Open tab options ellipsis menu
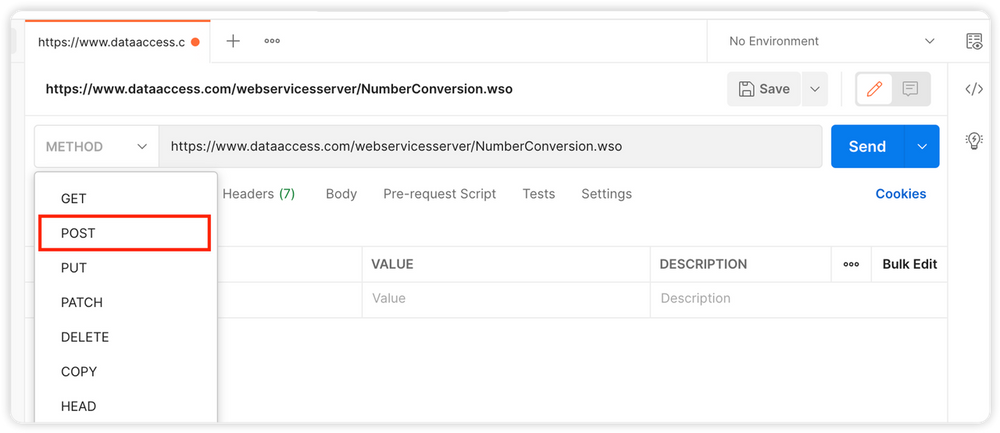 pos(272,41)
